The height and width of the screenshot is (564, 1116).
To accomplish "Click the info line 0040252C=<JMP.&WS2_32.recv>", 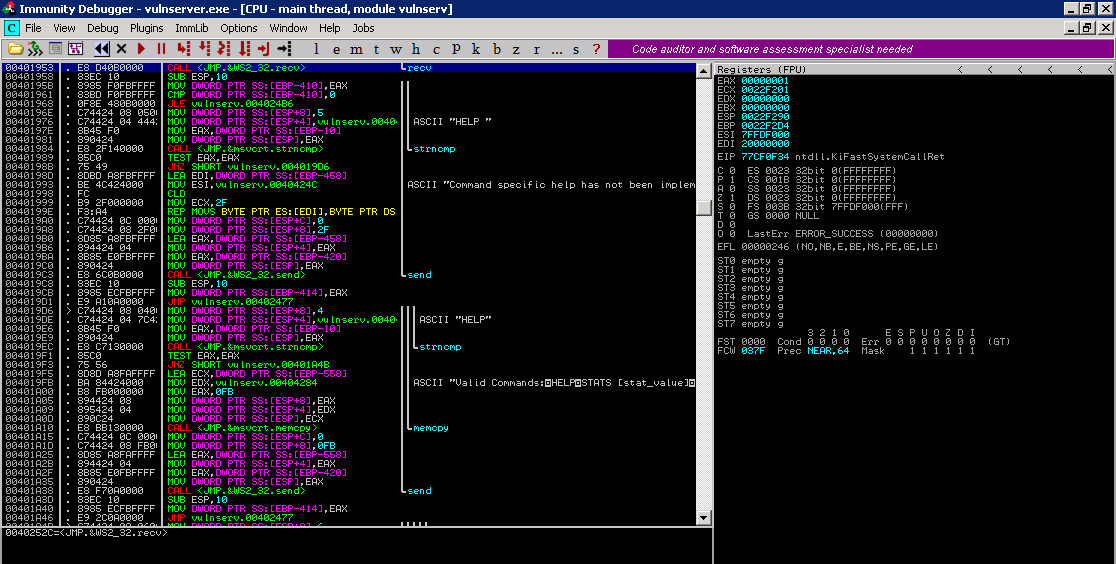I will click(x=85, y=533).
